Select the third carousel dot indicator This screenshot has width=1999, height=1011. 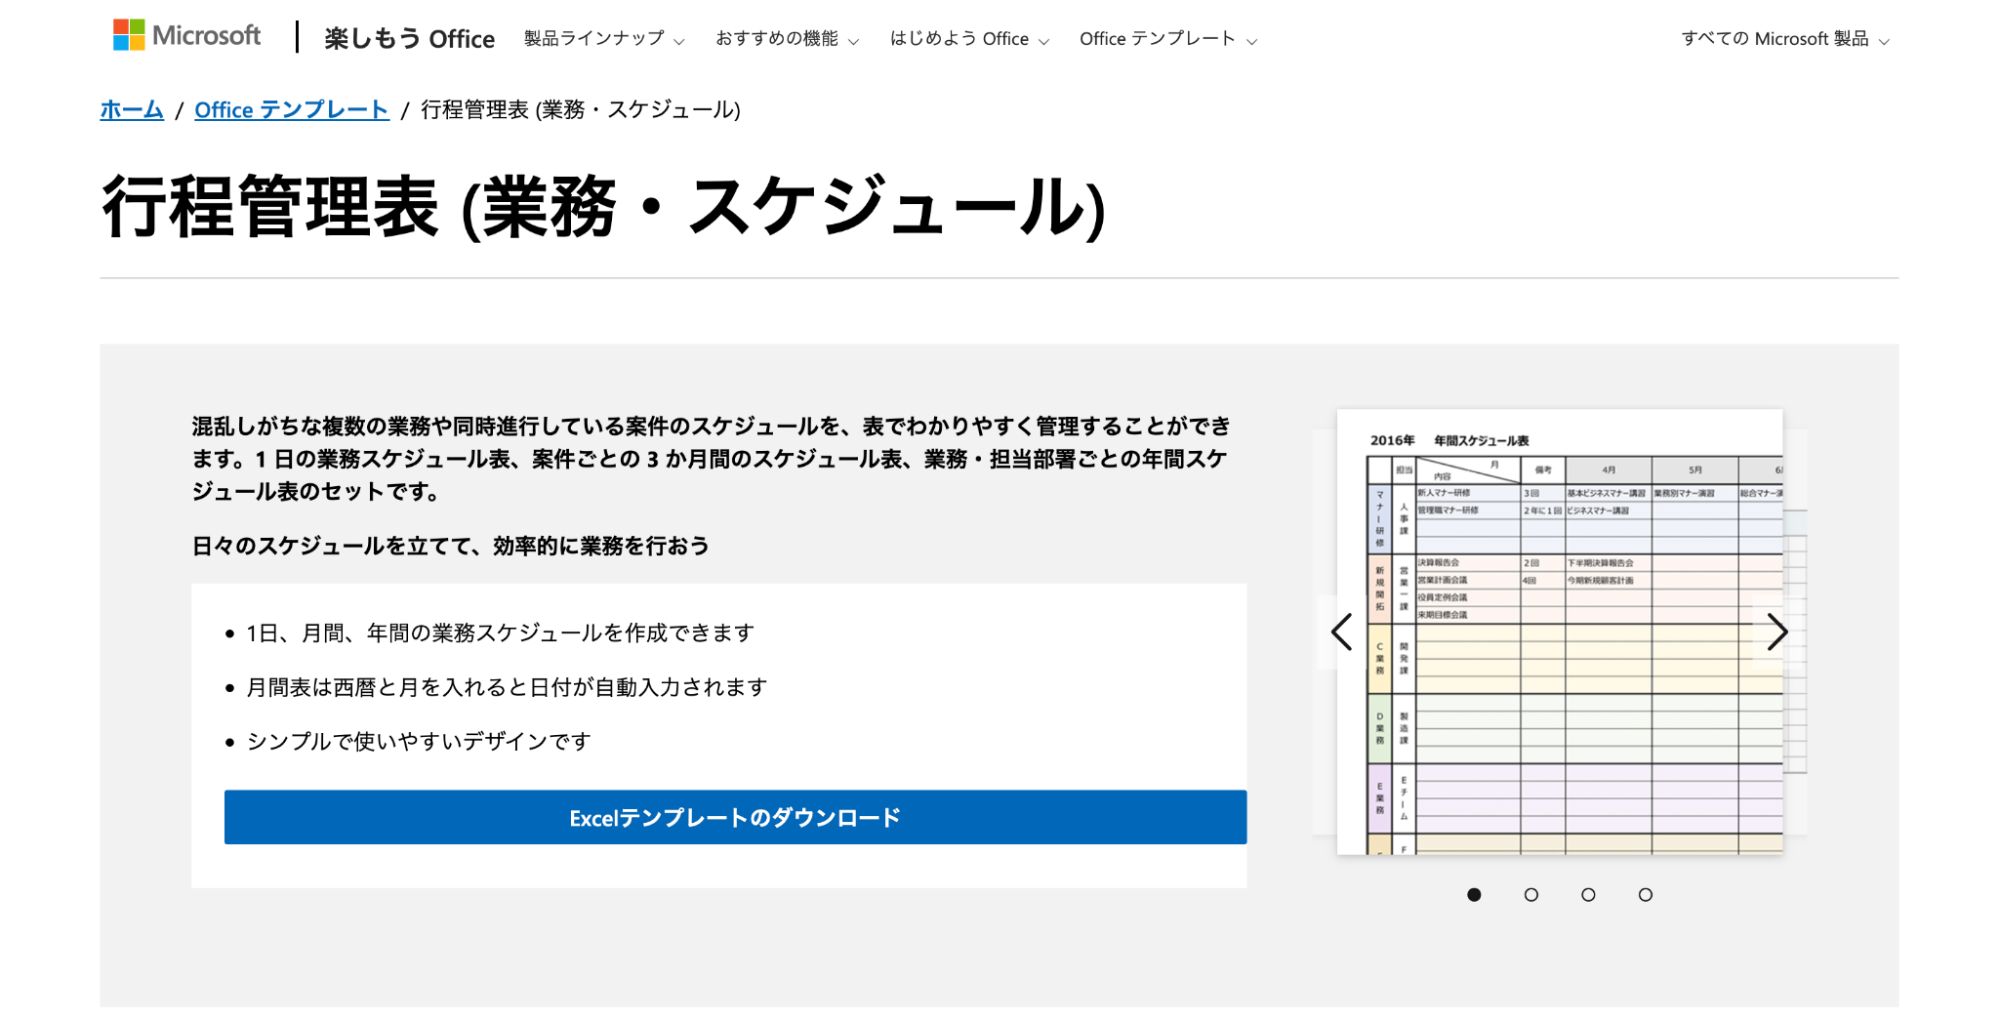pos(1588,895)
